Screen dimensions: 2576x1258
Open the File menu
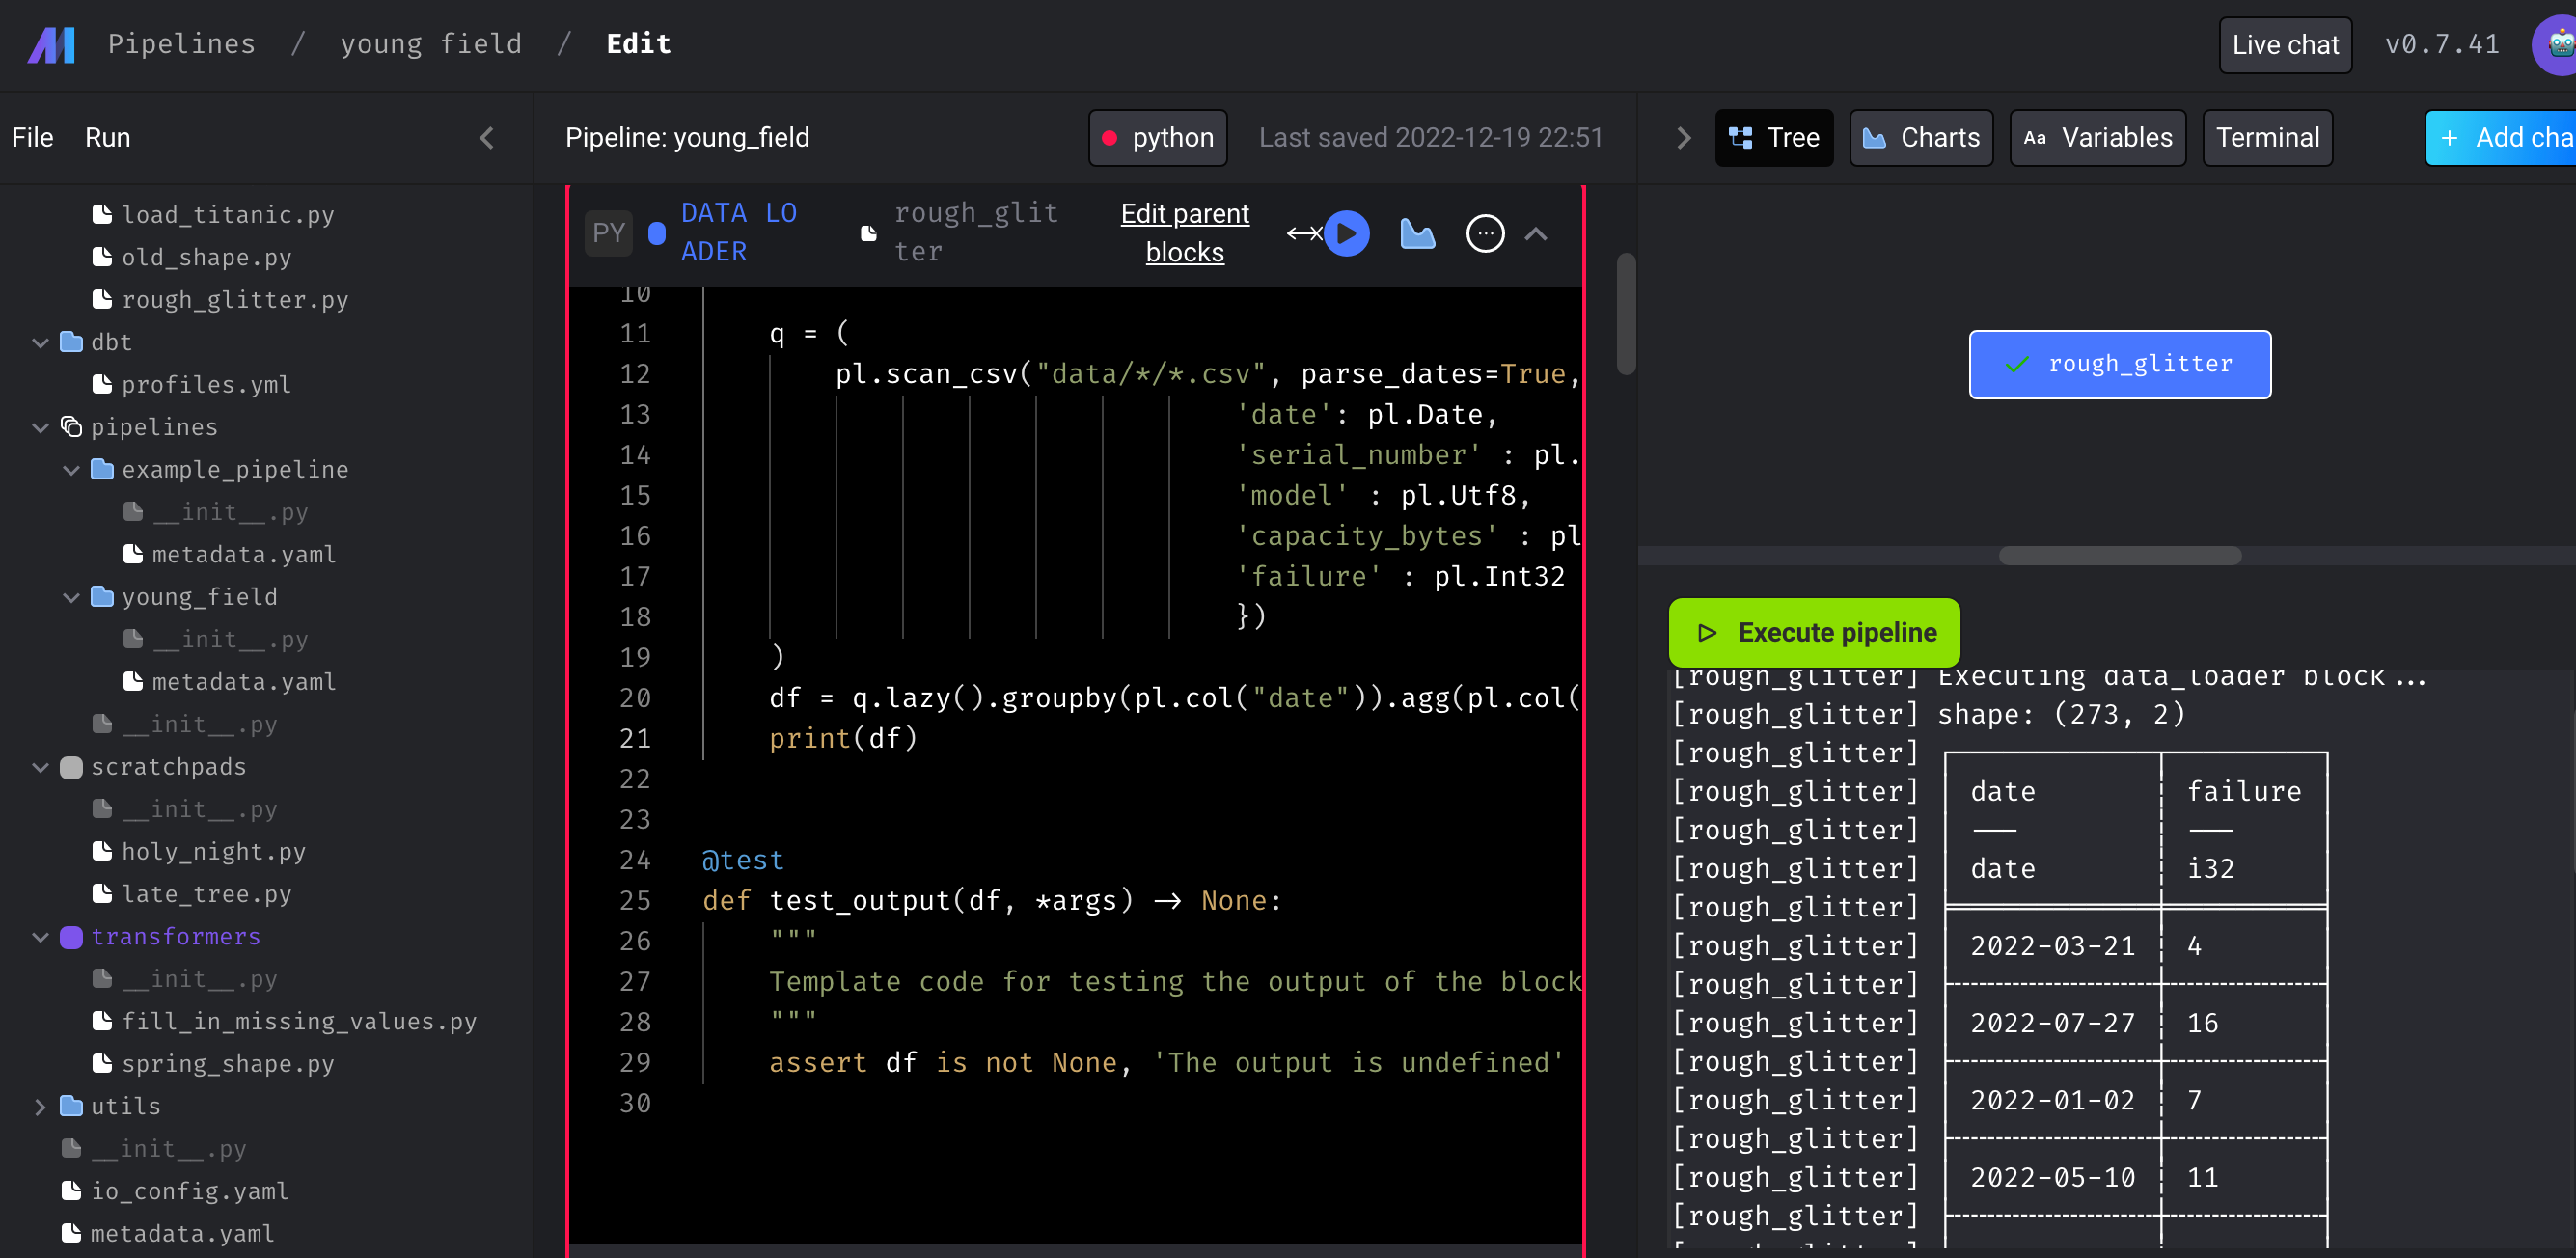click(x=32, y=137)
